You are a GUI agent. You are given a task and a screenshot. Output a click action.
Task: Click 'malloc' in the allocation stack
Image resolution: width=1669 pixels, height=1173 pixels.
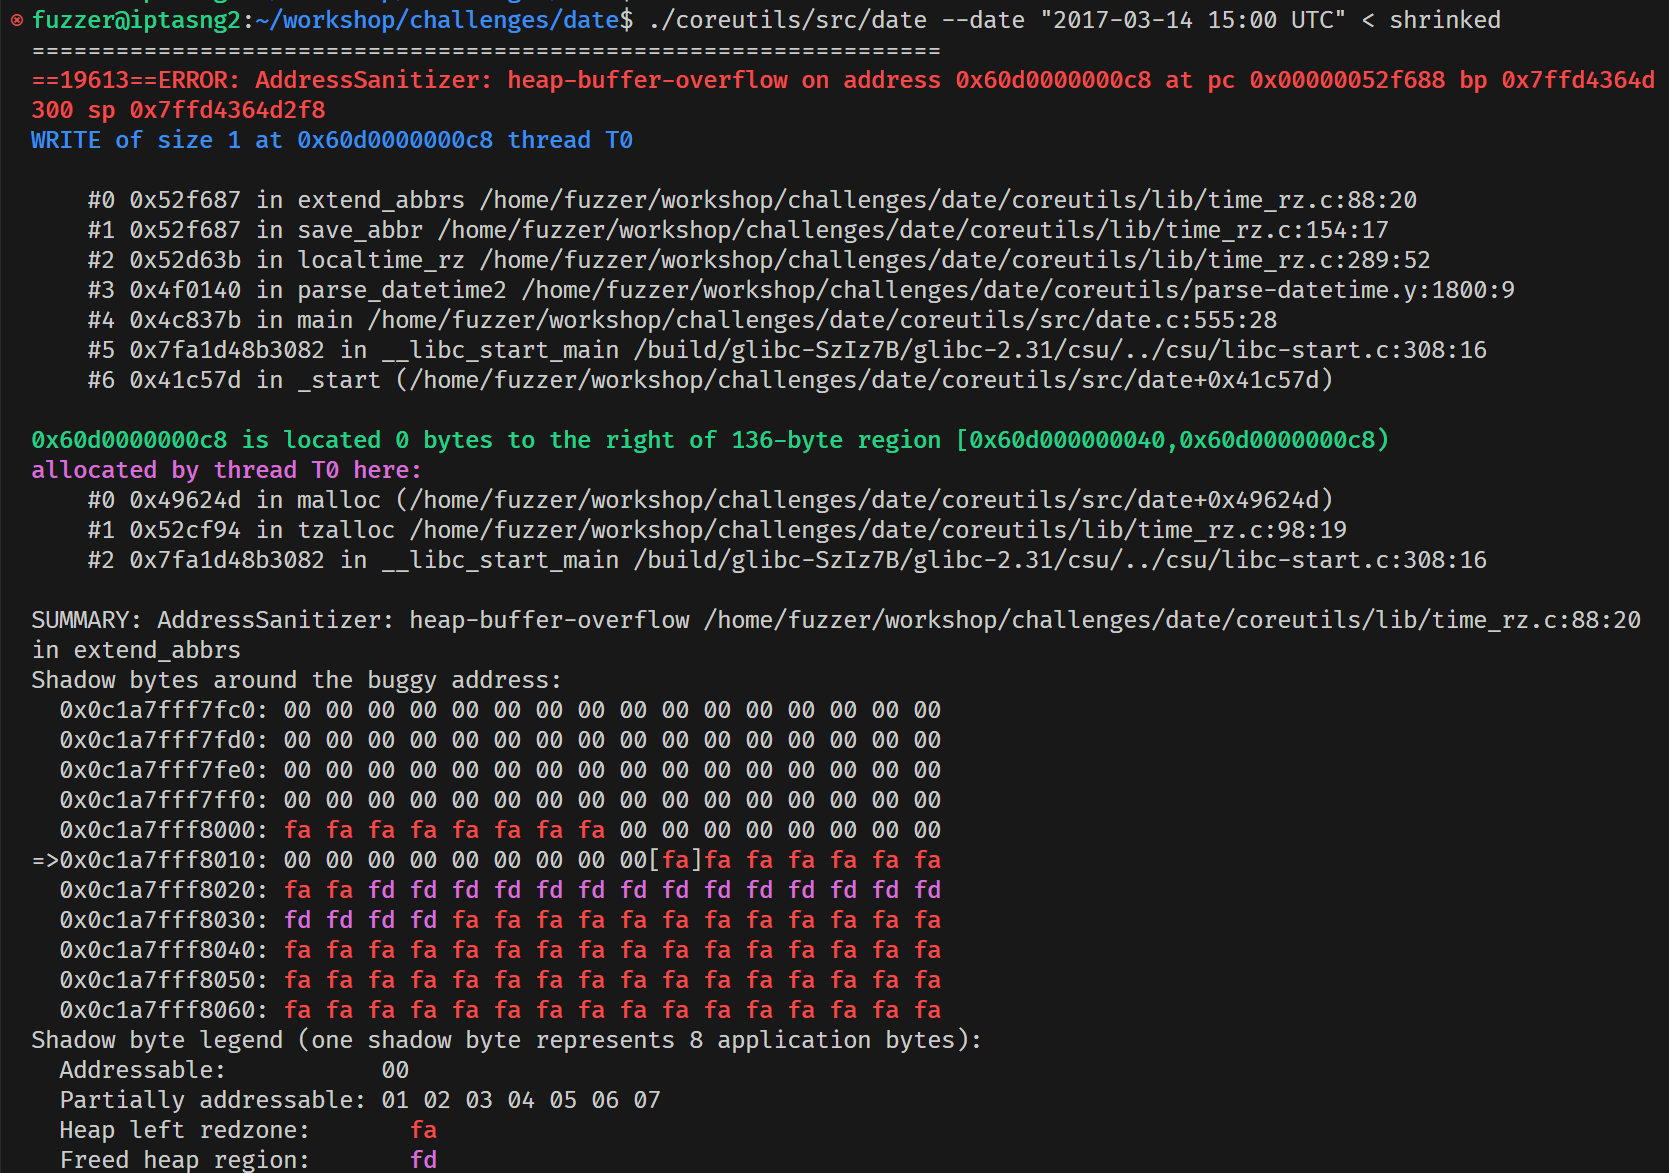pyautogui.click(x=339, y=500)
